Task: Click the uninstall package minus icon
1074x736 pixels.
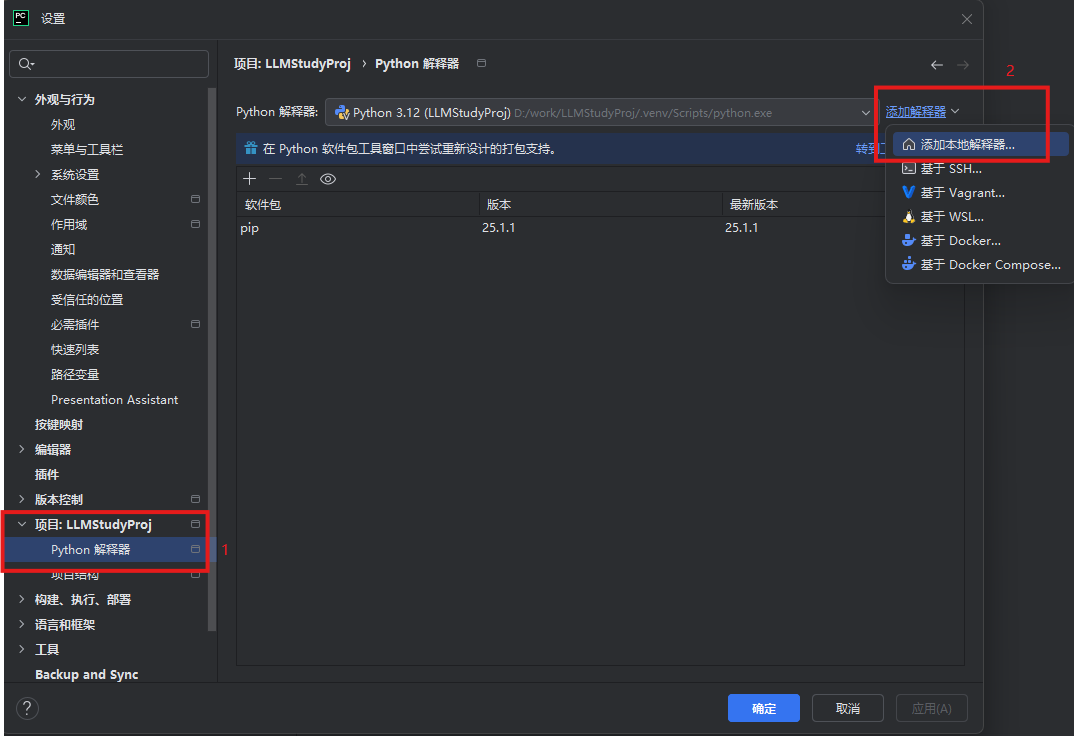Action: [275, 179]
